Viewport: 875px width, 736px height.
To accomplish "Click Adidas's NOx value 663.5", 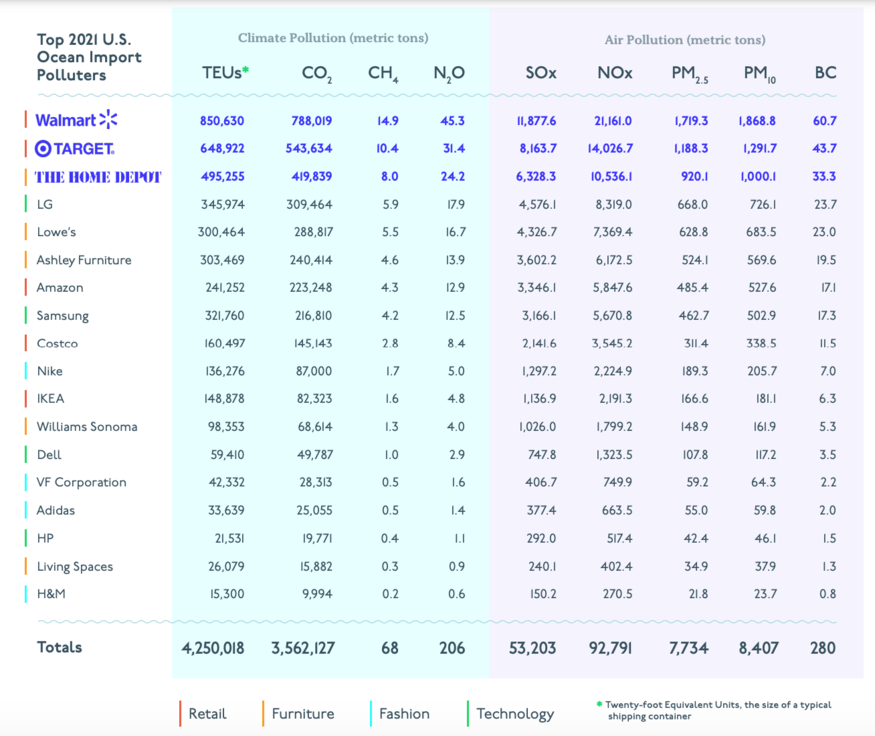I will coord(617,510).
